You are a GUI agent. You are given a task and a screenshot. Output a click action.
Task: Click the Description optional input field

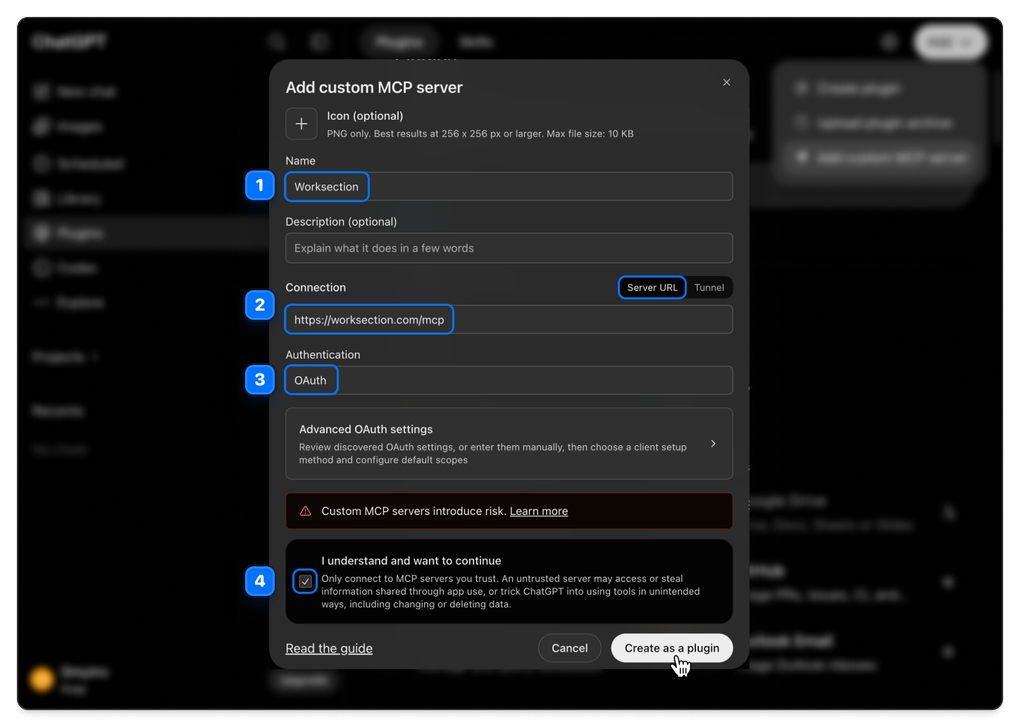(x=509, y=248)
